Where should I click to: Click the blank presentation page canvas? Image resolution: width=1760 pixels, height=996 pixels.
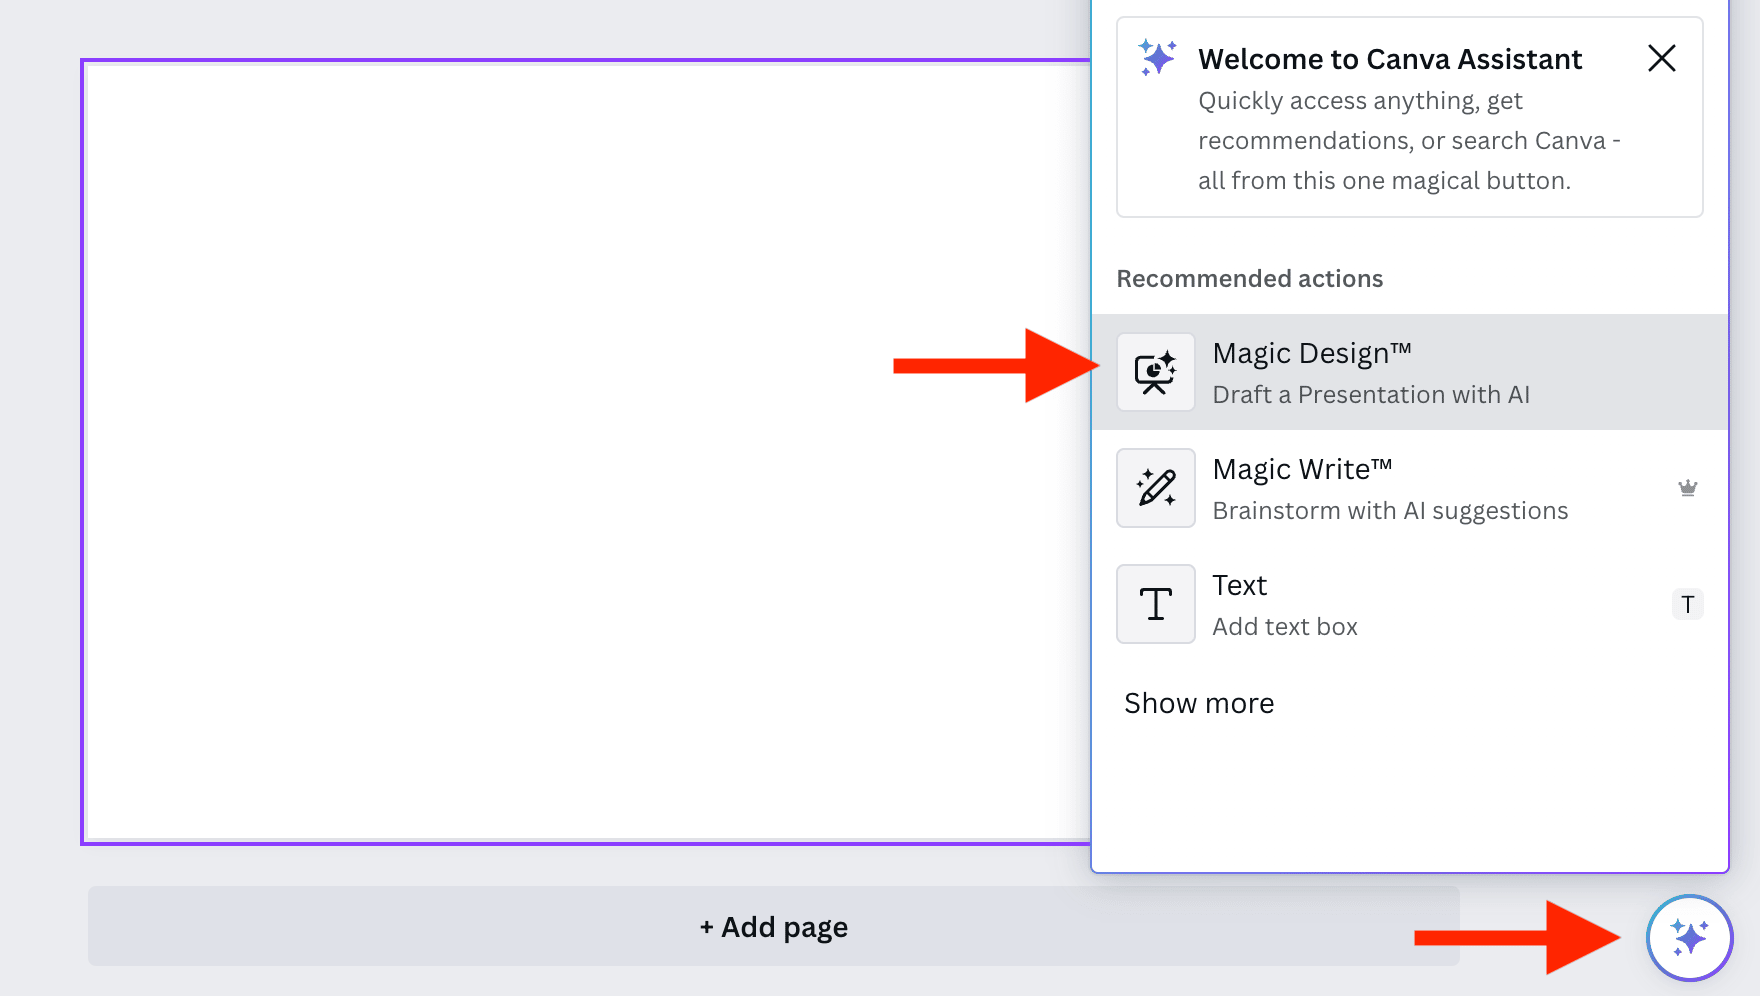[x=586, y=452]
